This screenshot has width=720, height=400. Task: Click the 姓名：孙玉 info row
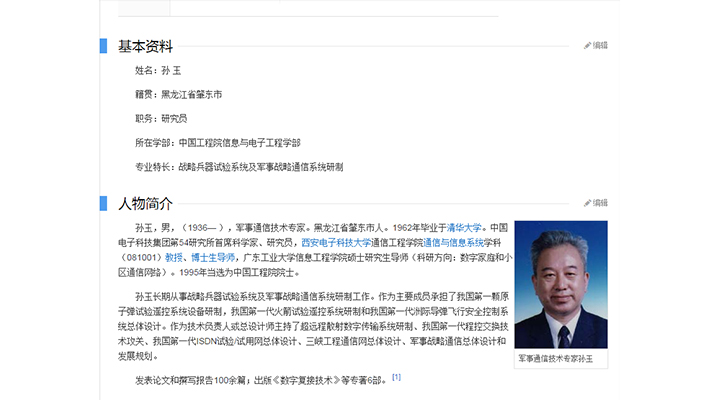coord(158,71)
